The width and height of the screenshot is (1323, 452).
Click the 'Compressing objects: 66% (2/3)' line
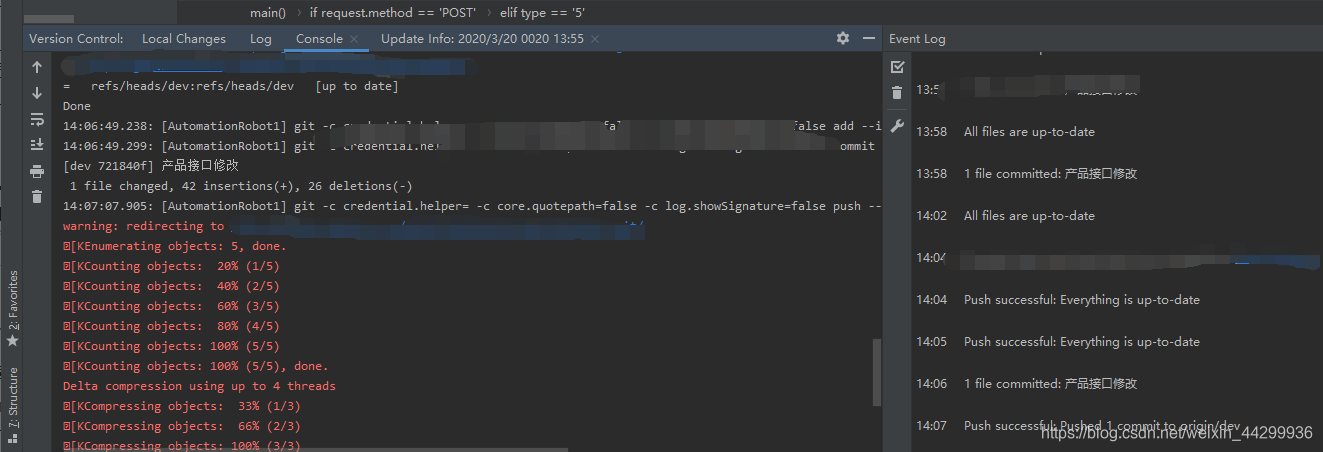182,426
